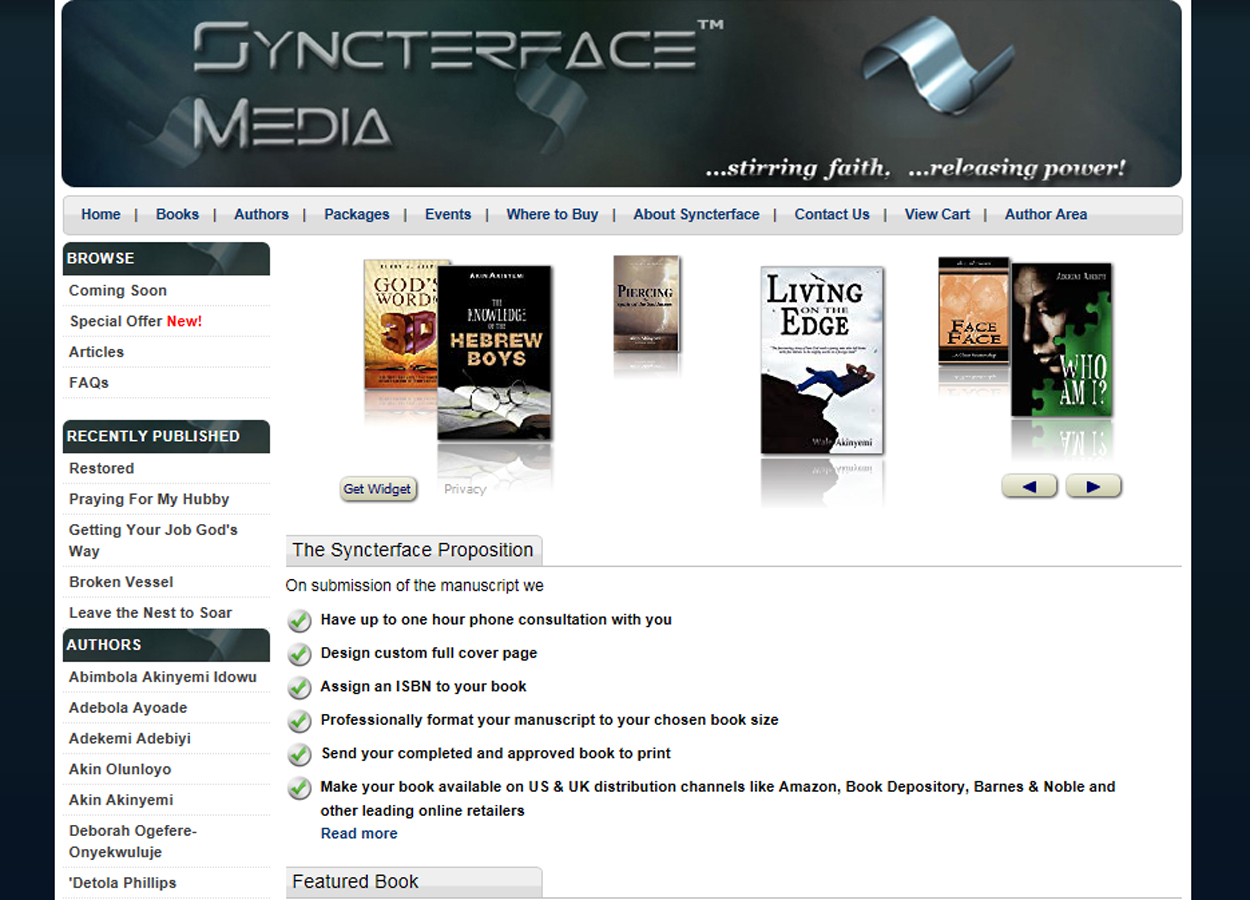1250x900 pixels.
Task: View author Akin Olunloyo
Action: 120,770
